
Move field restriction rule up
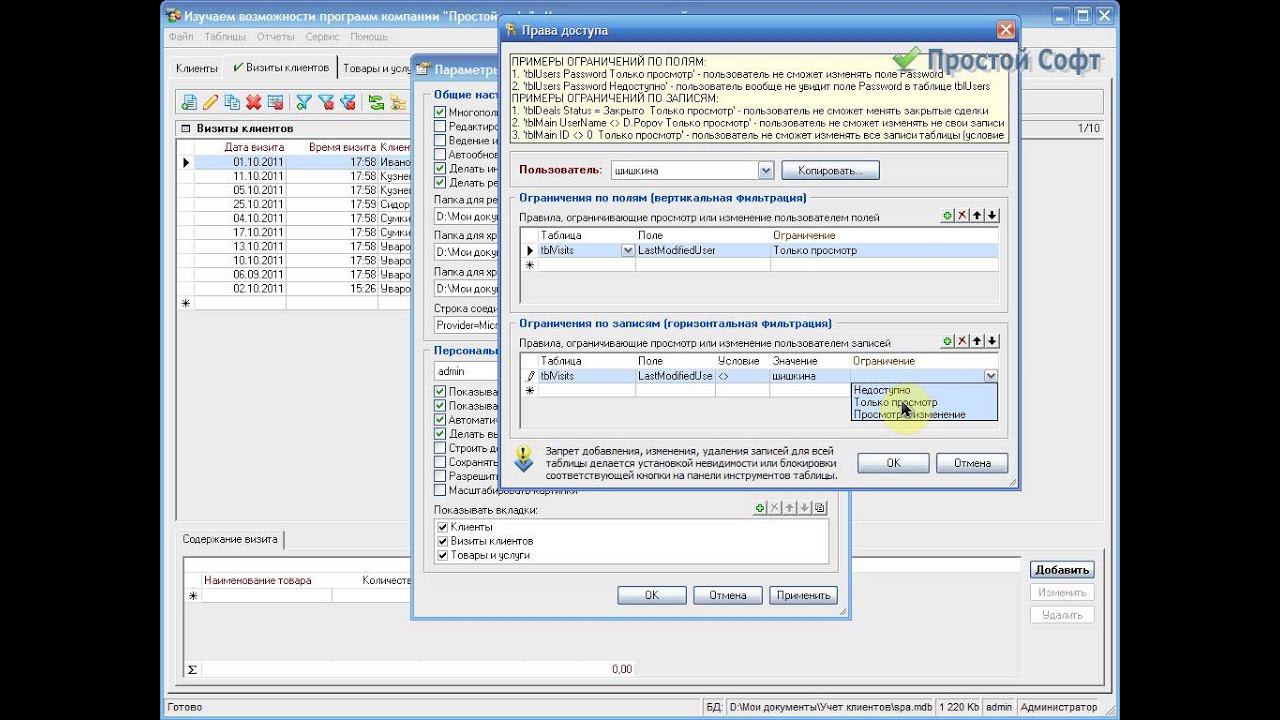tap(977, 215)
